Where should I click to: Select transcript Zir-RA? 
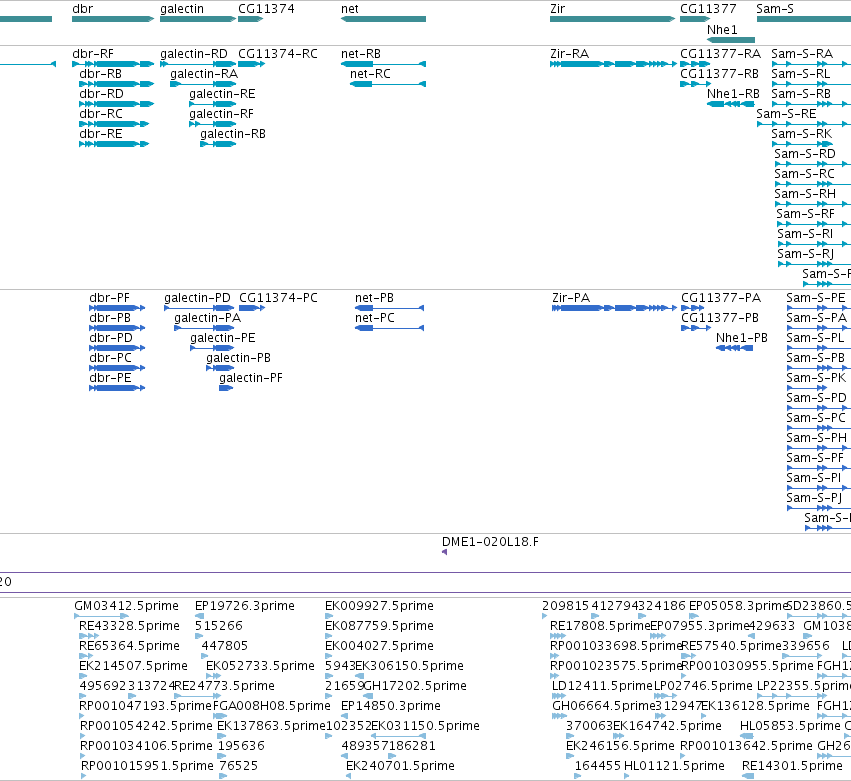tap(569, 54)
